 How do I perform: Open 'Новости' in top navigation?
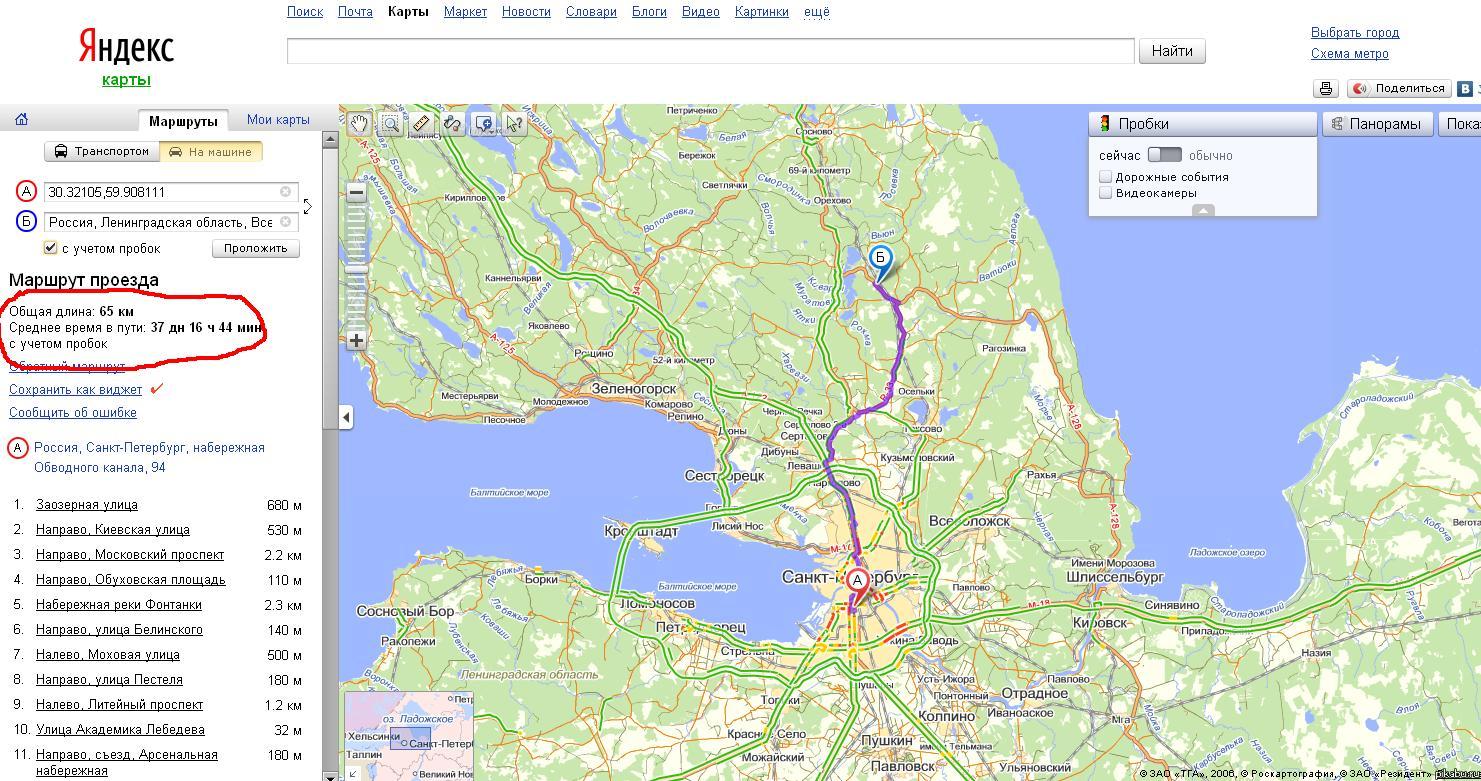point(526,12)
